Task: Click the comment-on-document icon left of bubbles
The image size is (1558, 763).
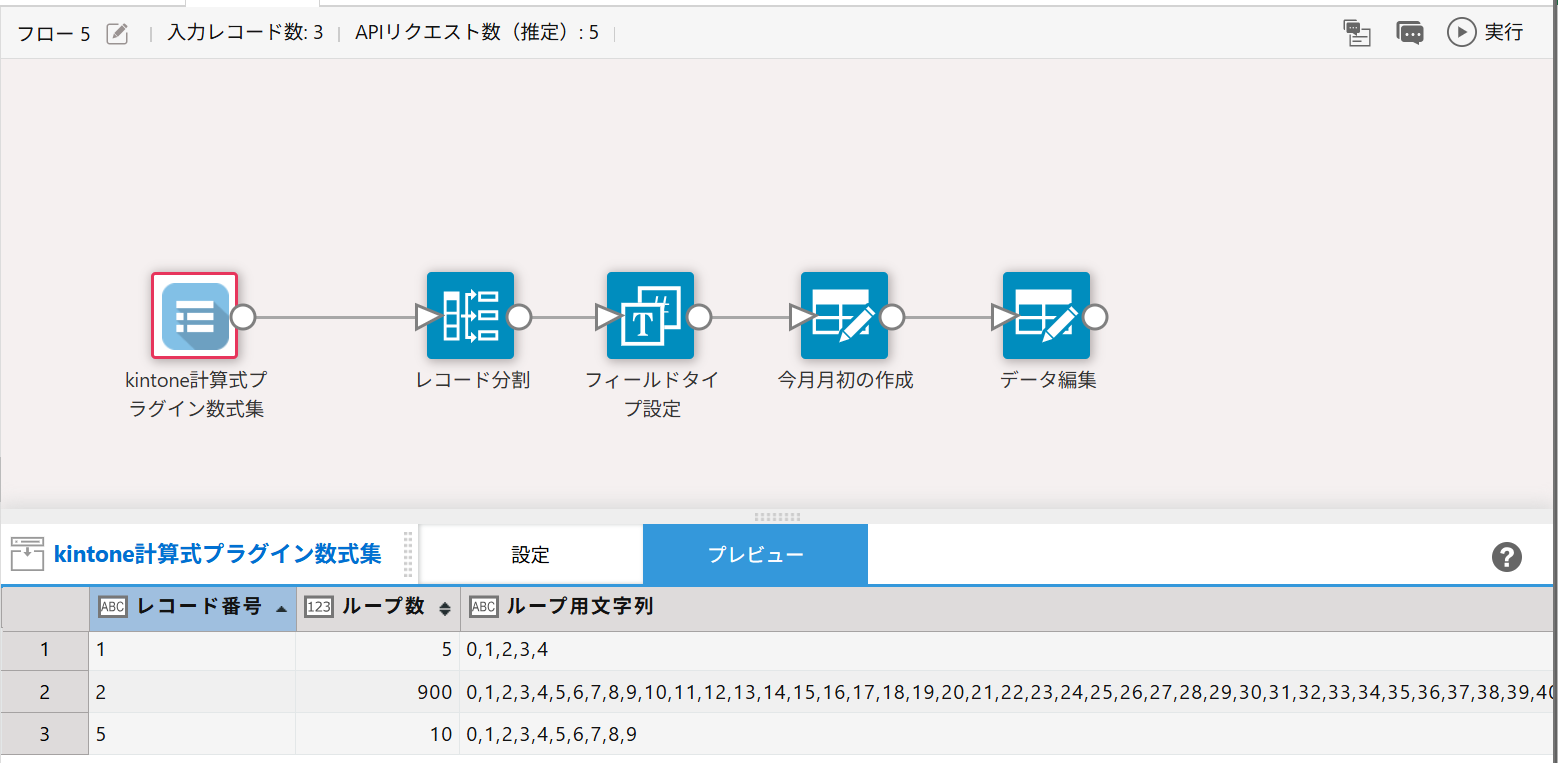Action: coord(1356,33)
